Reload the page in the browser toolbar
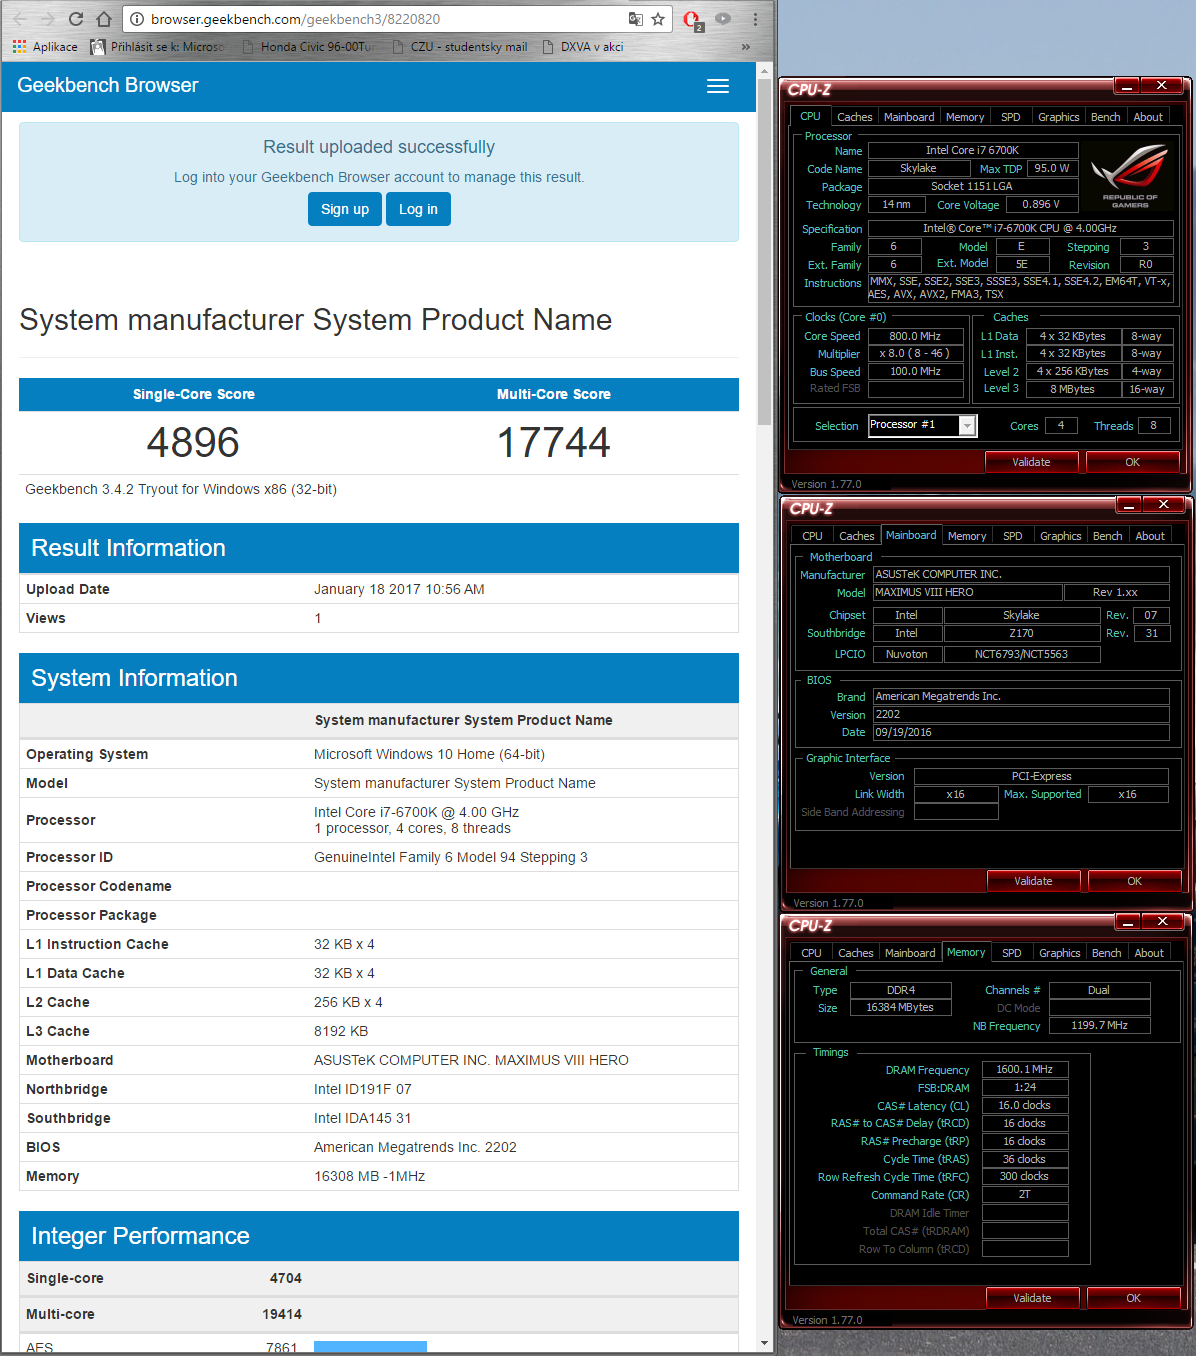1196x1356 pixels. pos(76,19)
